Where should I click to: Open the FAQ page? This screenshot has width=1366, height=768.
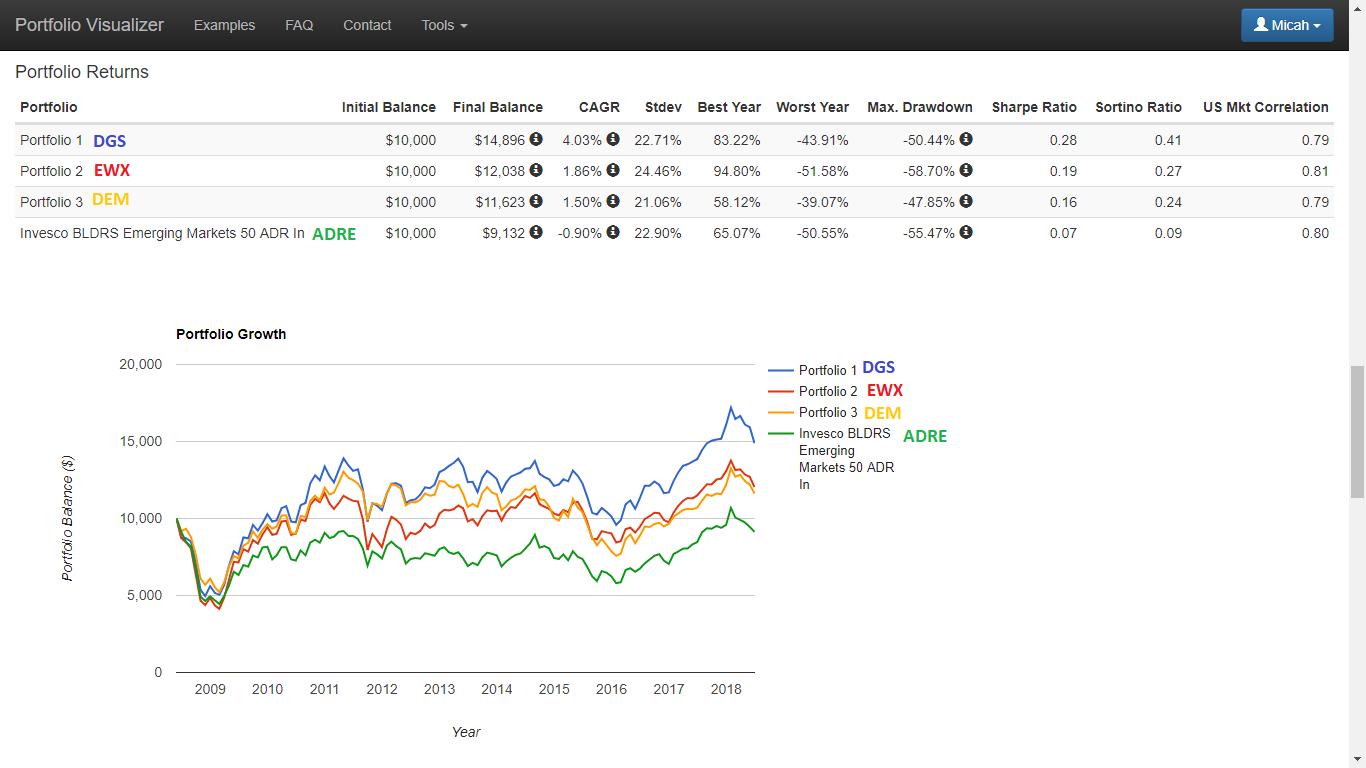[299, 25]
